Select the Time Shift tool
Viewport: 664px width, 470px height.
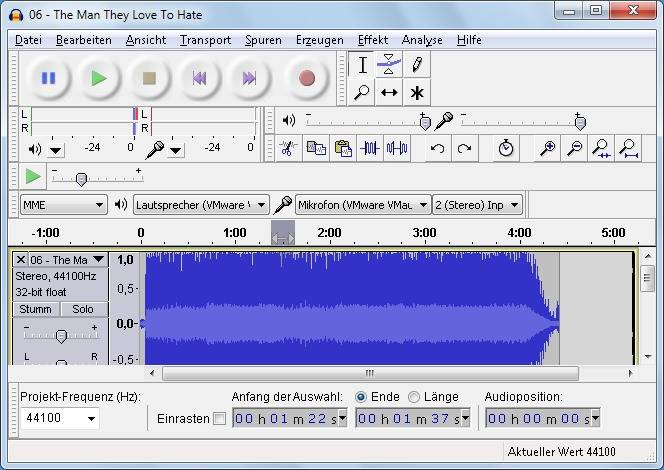(388, 92)
